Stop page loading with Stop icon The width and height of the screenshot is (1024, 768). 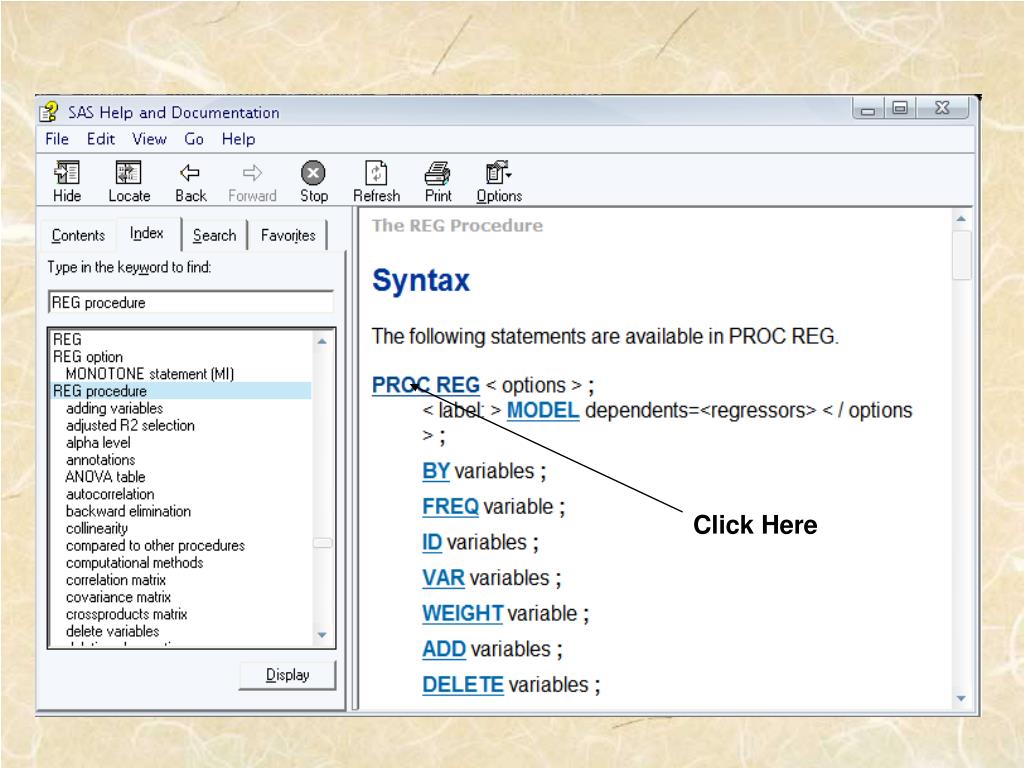(313, 173)
